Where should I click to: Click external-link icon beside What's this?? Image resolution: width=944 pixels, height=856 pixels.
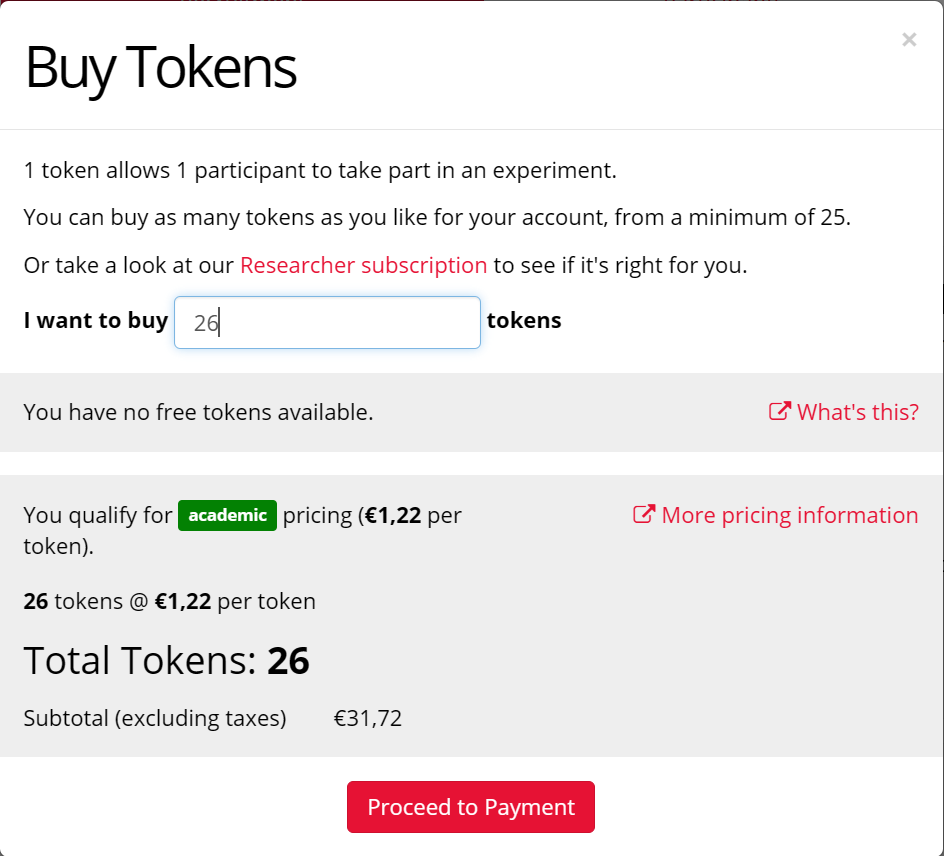[x=779, y=411]
